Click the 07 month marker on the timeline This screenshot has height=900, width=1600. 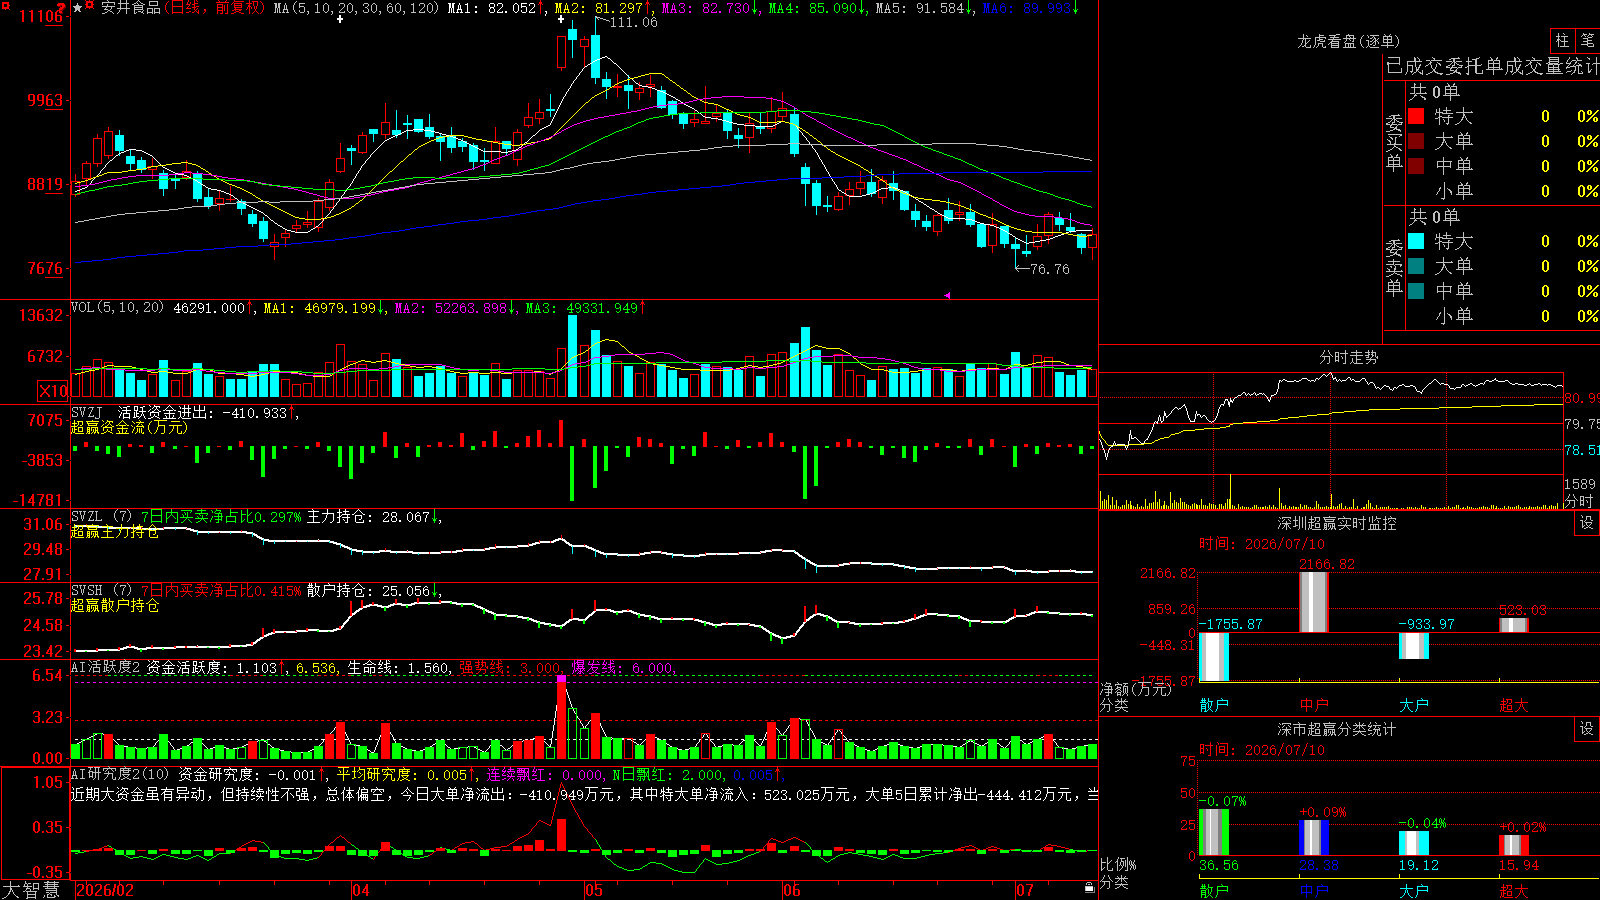coord(1025,890)
